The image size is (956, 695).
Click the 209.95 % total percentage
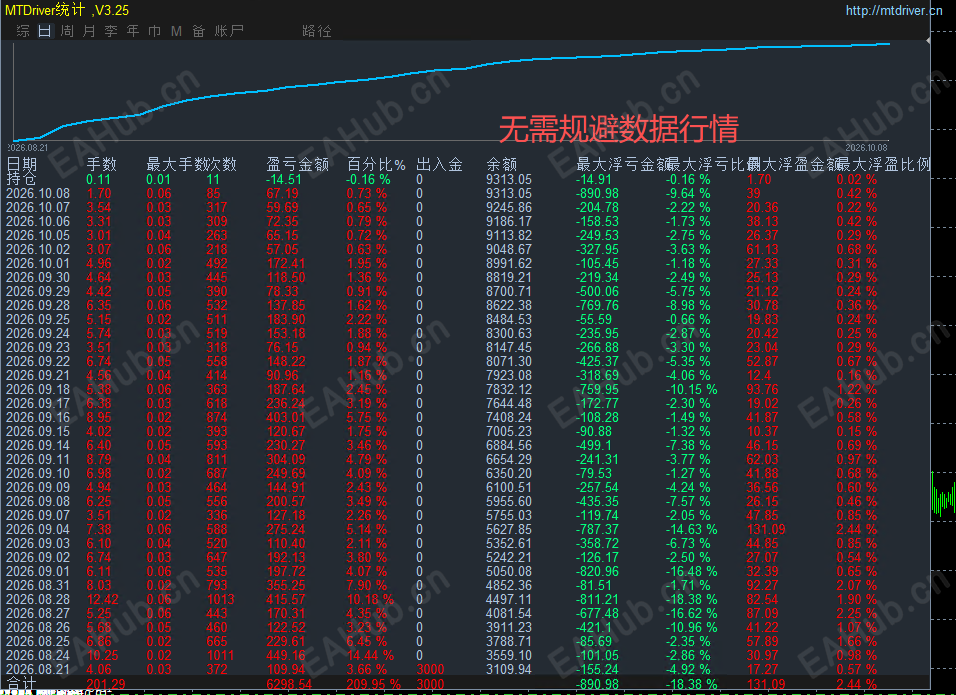[374, 684]
